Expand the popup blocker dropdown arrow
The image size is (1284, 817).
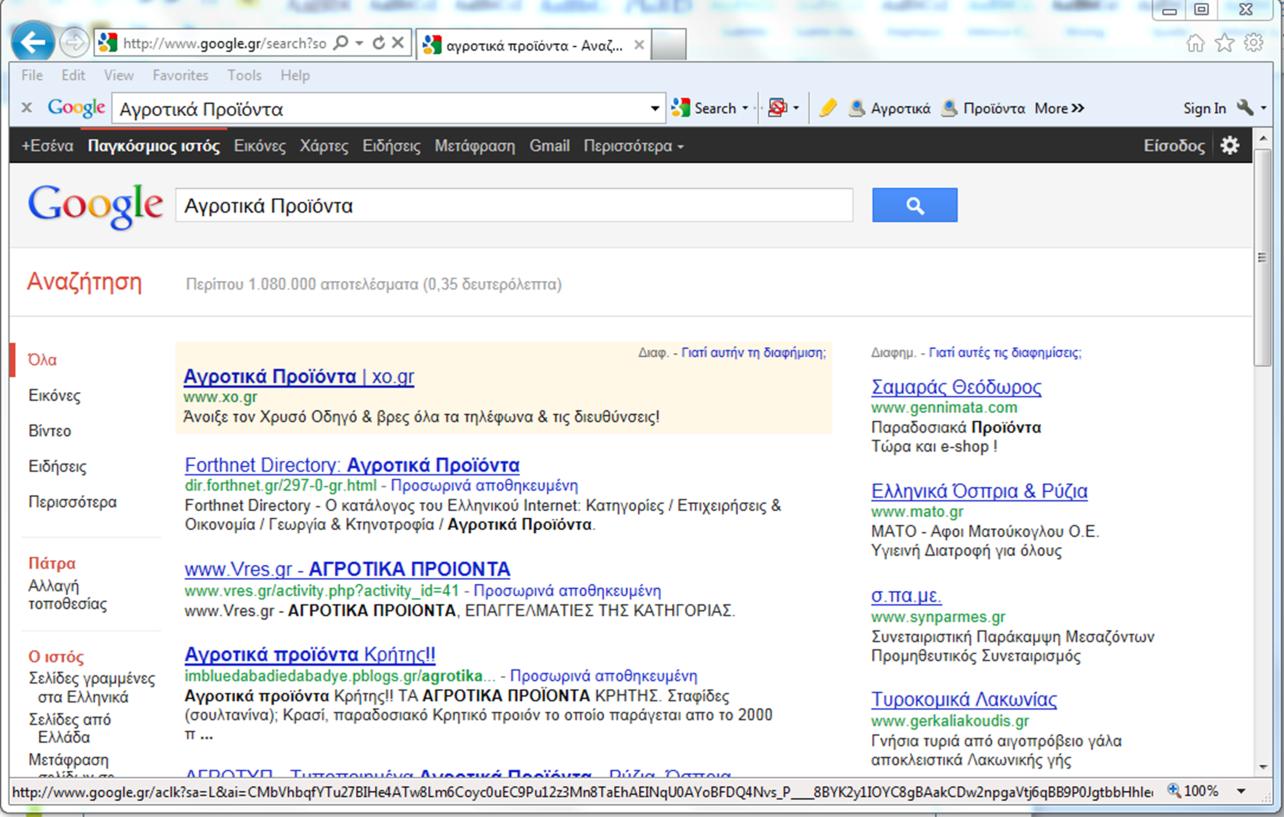pyautogui.click(x=796, y=108)
